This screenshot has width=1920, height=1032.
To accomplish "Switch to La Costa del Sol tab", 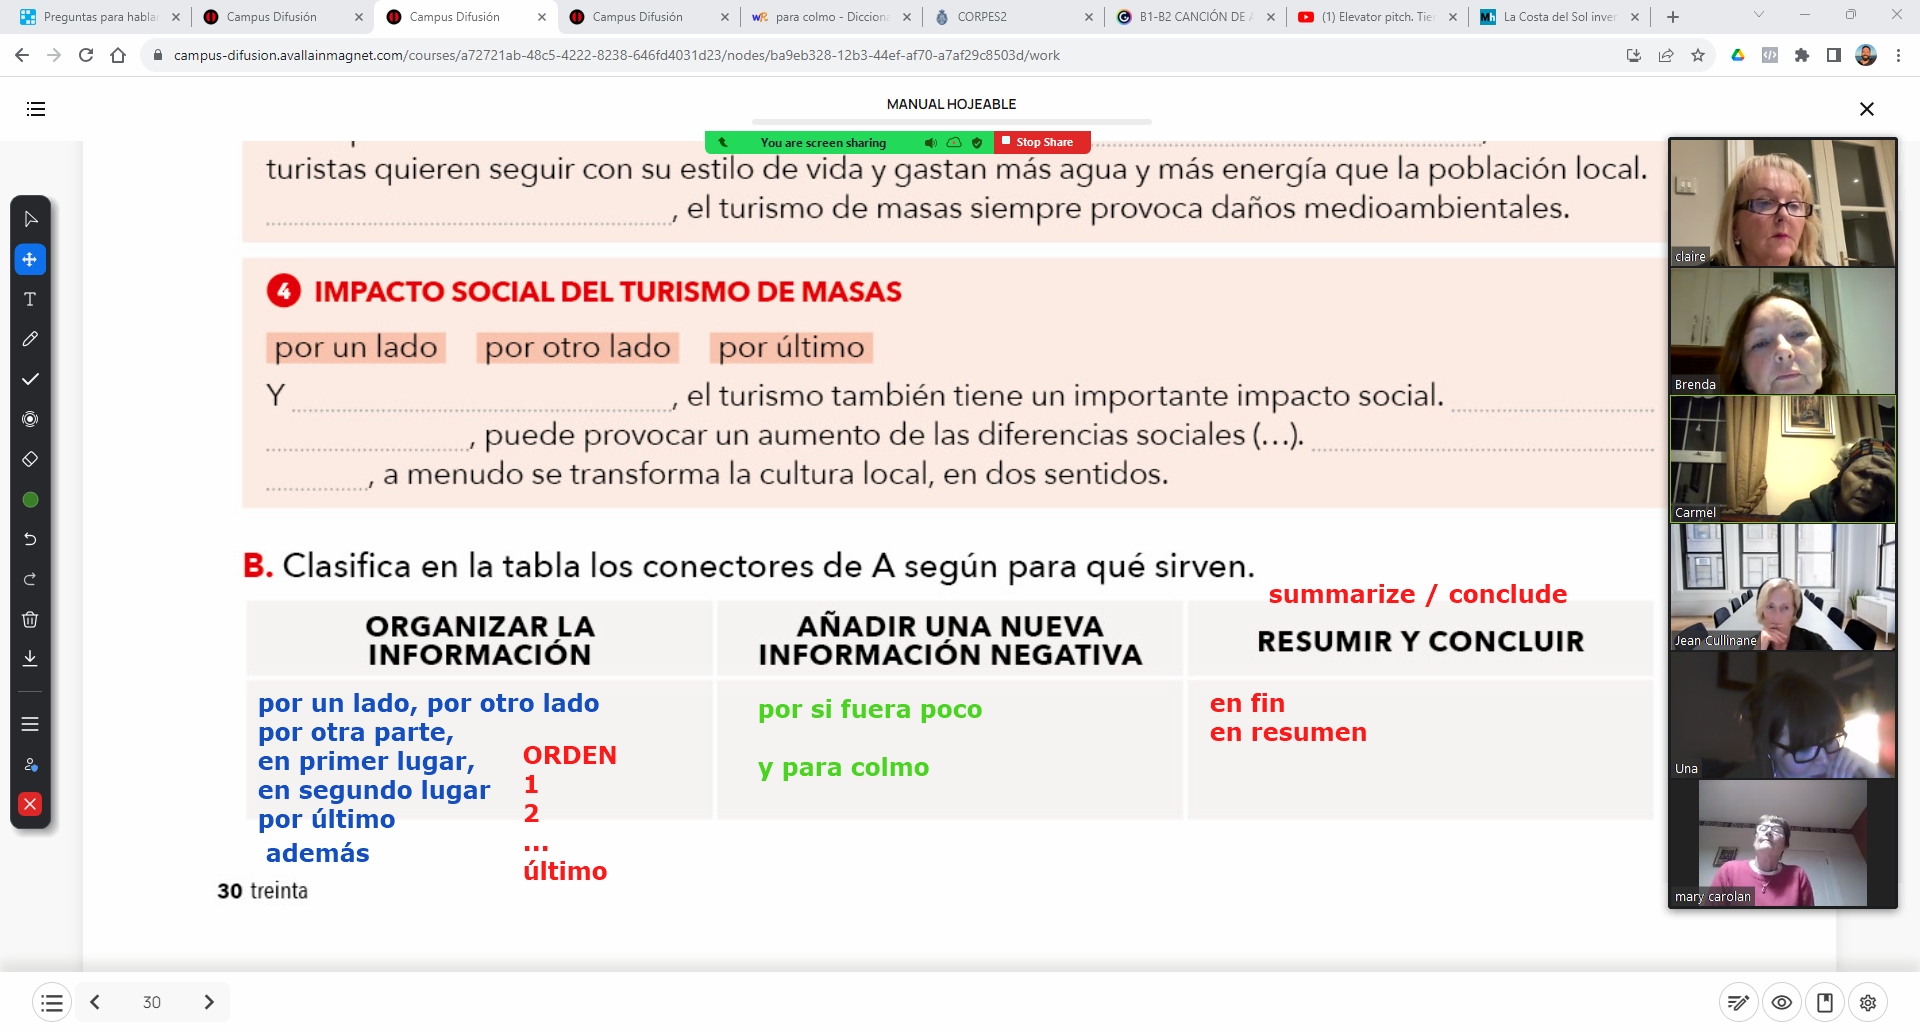I will coord(1559,17).
